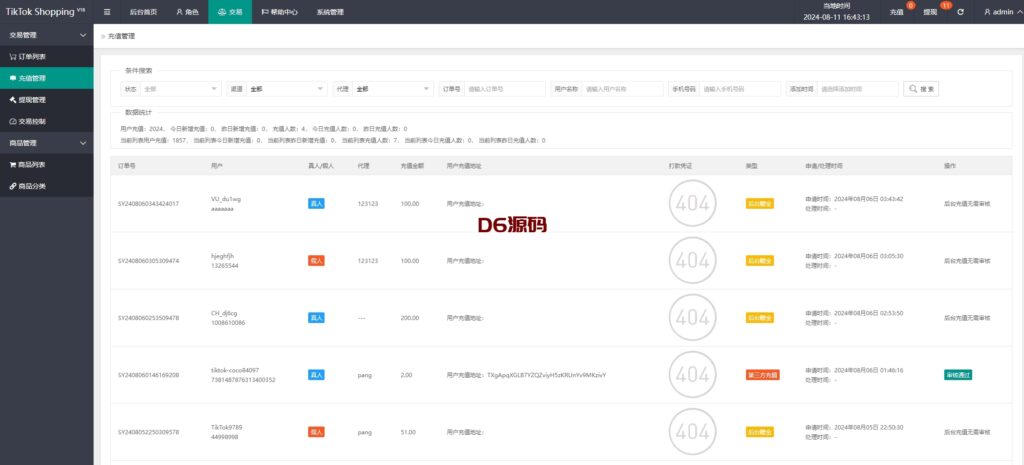1024x465 pixels.
Task: Click the yellow type badge in VU_du1wg row
Action: pyautogui.click(x=760, y=204)
